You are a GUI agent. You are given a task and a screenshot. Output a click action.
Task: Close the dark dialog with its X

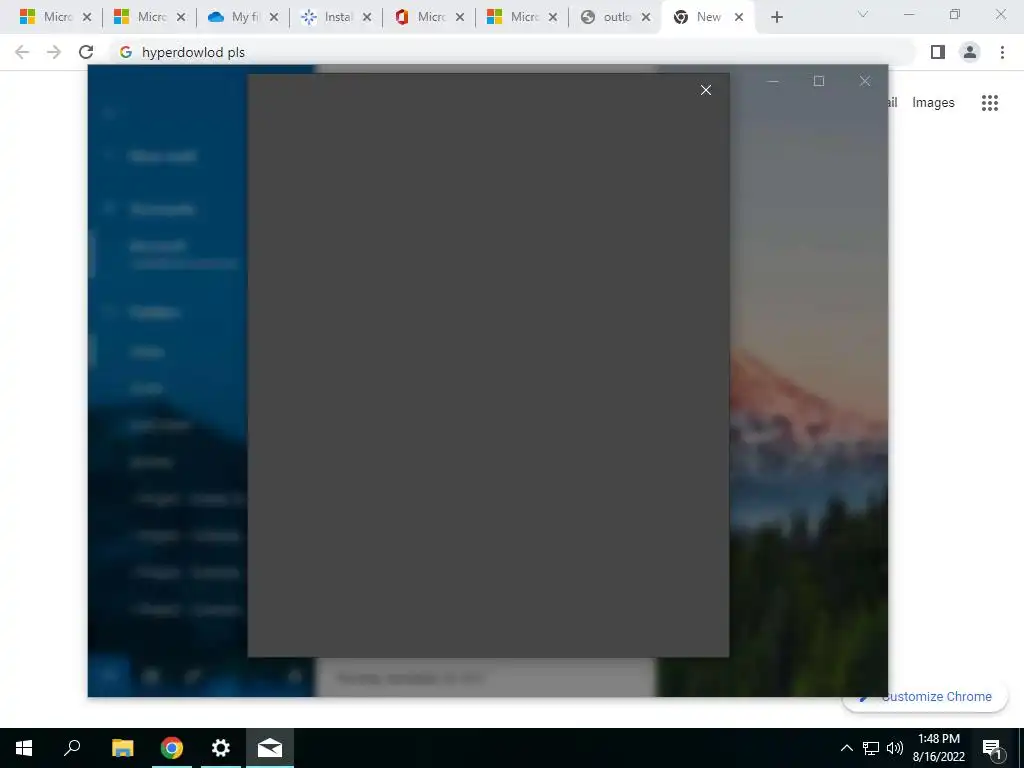(705, 90)
